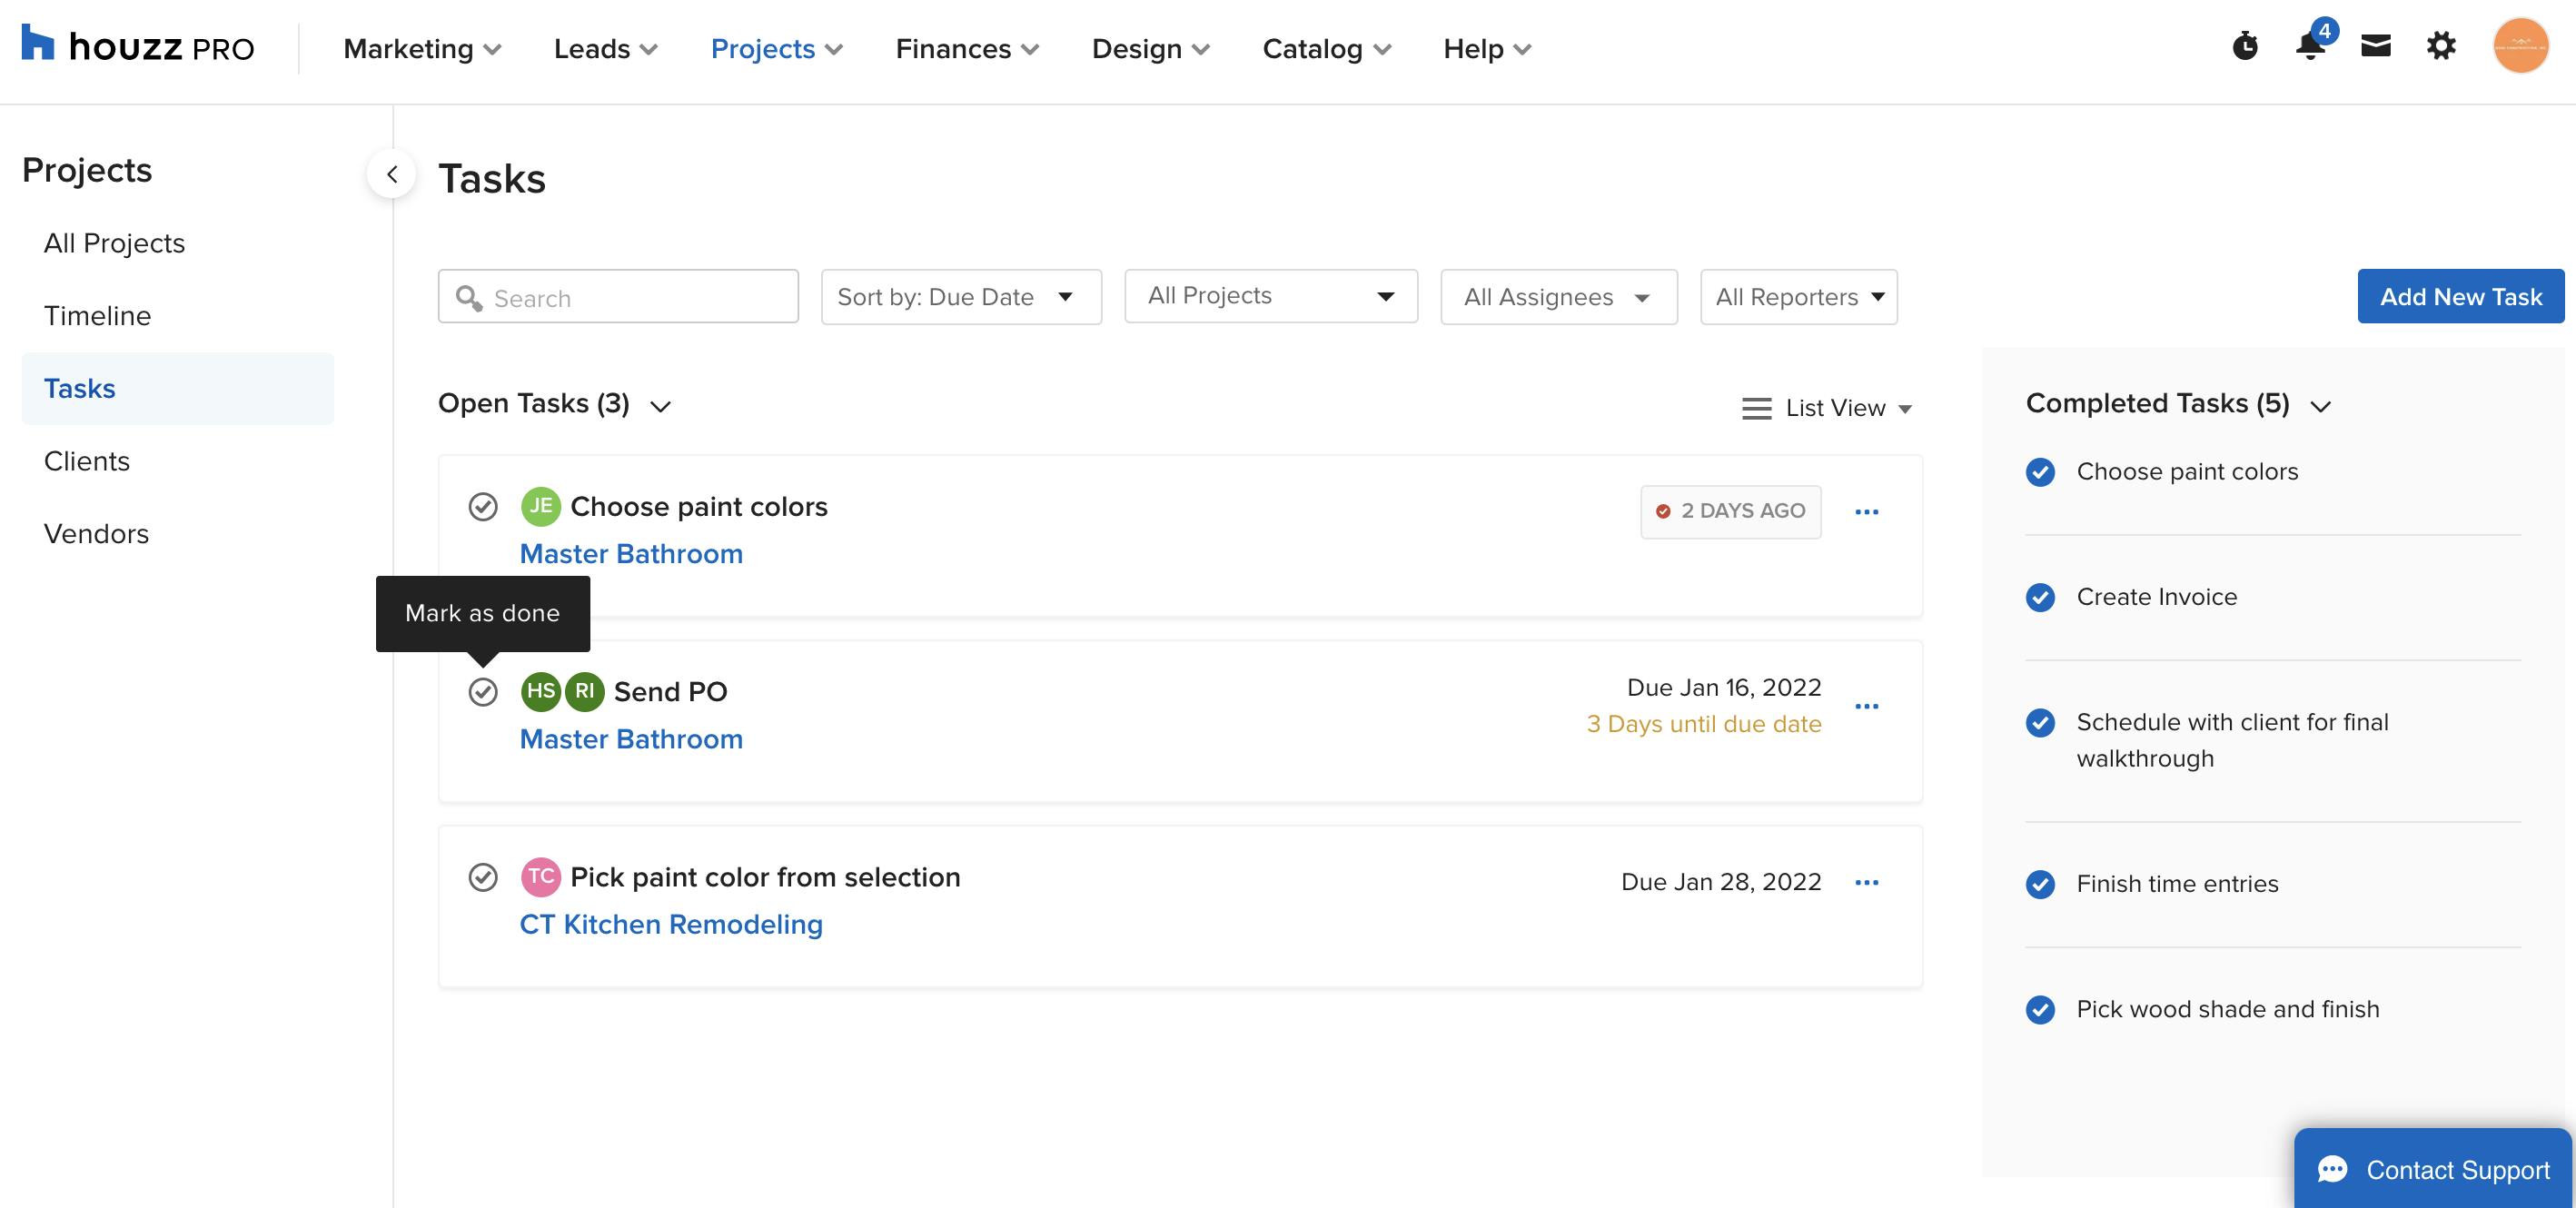Open Sort by Due Date dropdown

pos(960,297)
